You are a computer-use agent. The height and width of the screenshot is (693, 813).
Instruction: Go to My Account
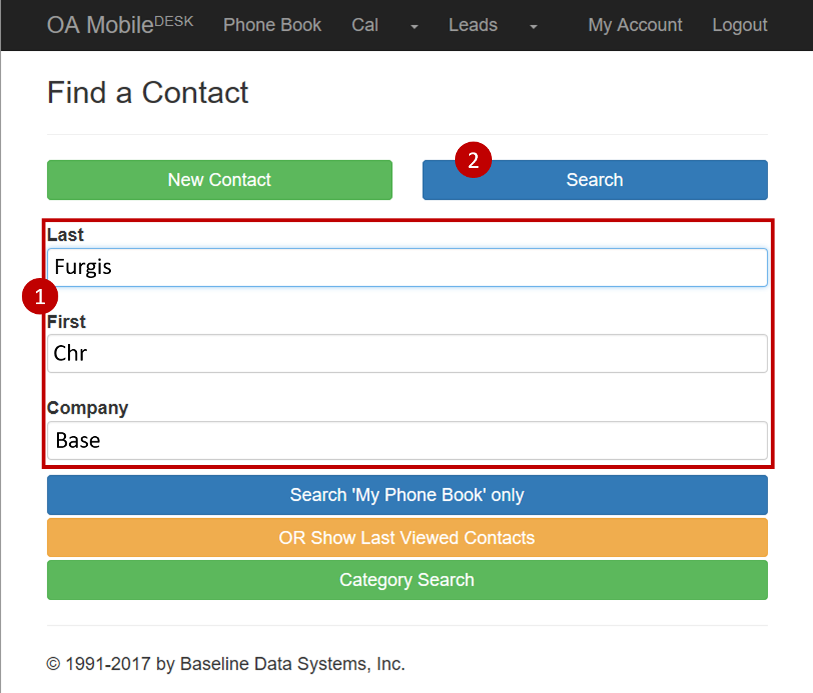point(635,25)
